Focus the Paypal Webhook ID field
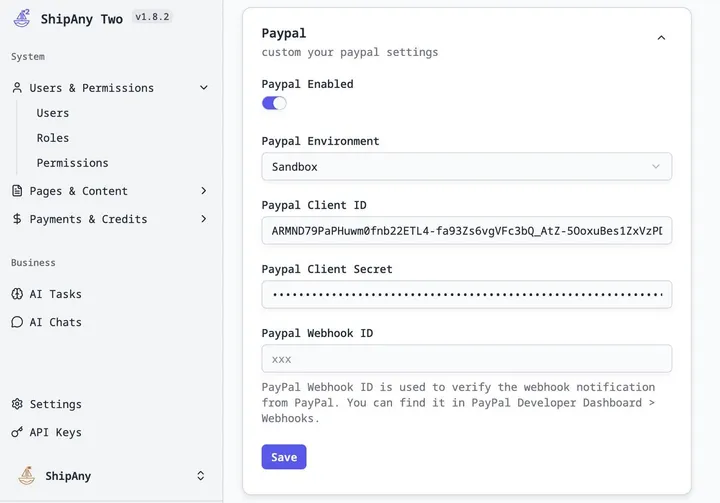The image size is (720, 503). click(466, 359)
